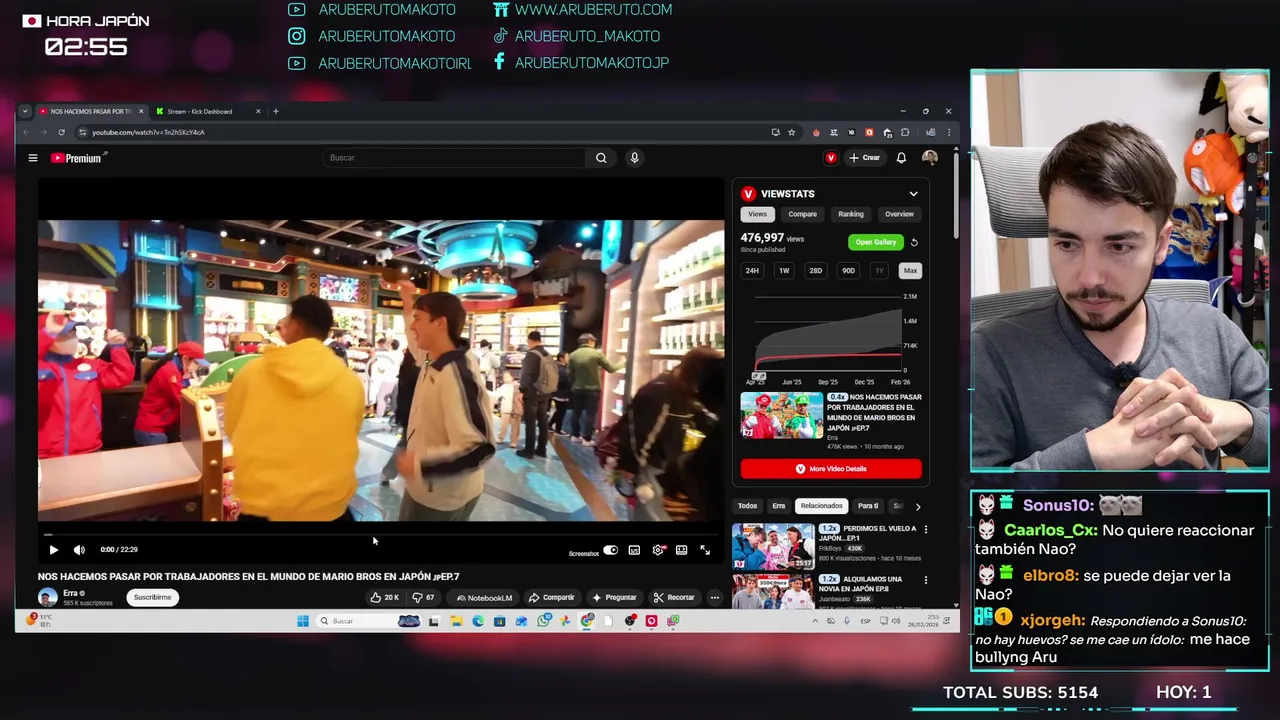Open the player settings gear

click(658, 550)
